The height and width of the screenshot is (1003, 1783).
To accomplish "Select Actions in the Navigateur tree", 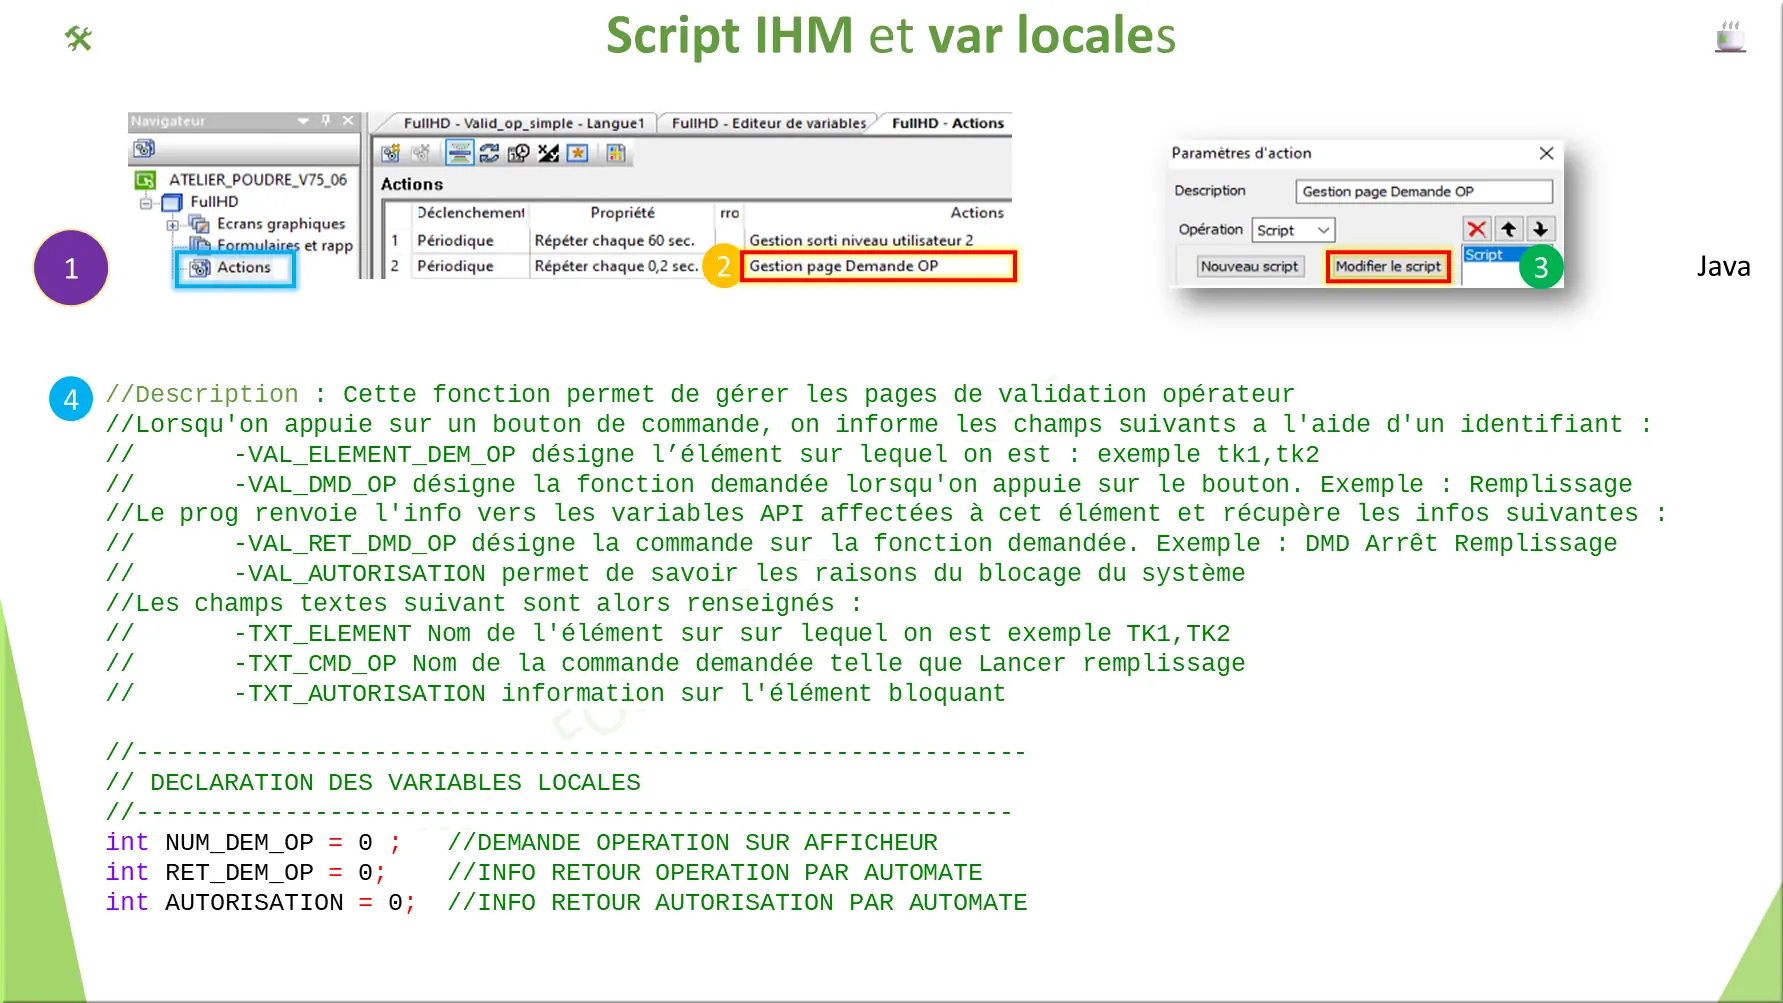I will pos(242,268).
